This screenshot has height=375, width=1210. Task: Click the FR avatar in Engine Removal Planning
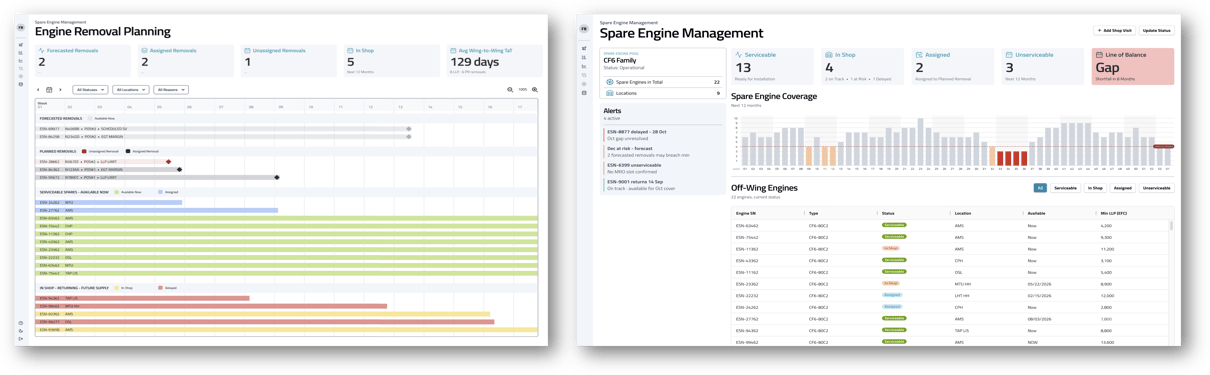[20, 28]
